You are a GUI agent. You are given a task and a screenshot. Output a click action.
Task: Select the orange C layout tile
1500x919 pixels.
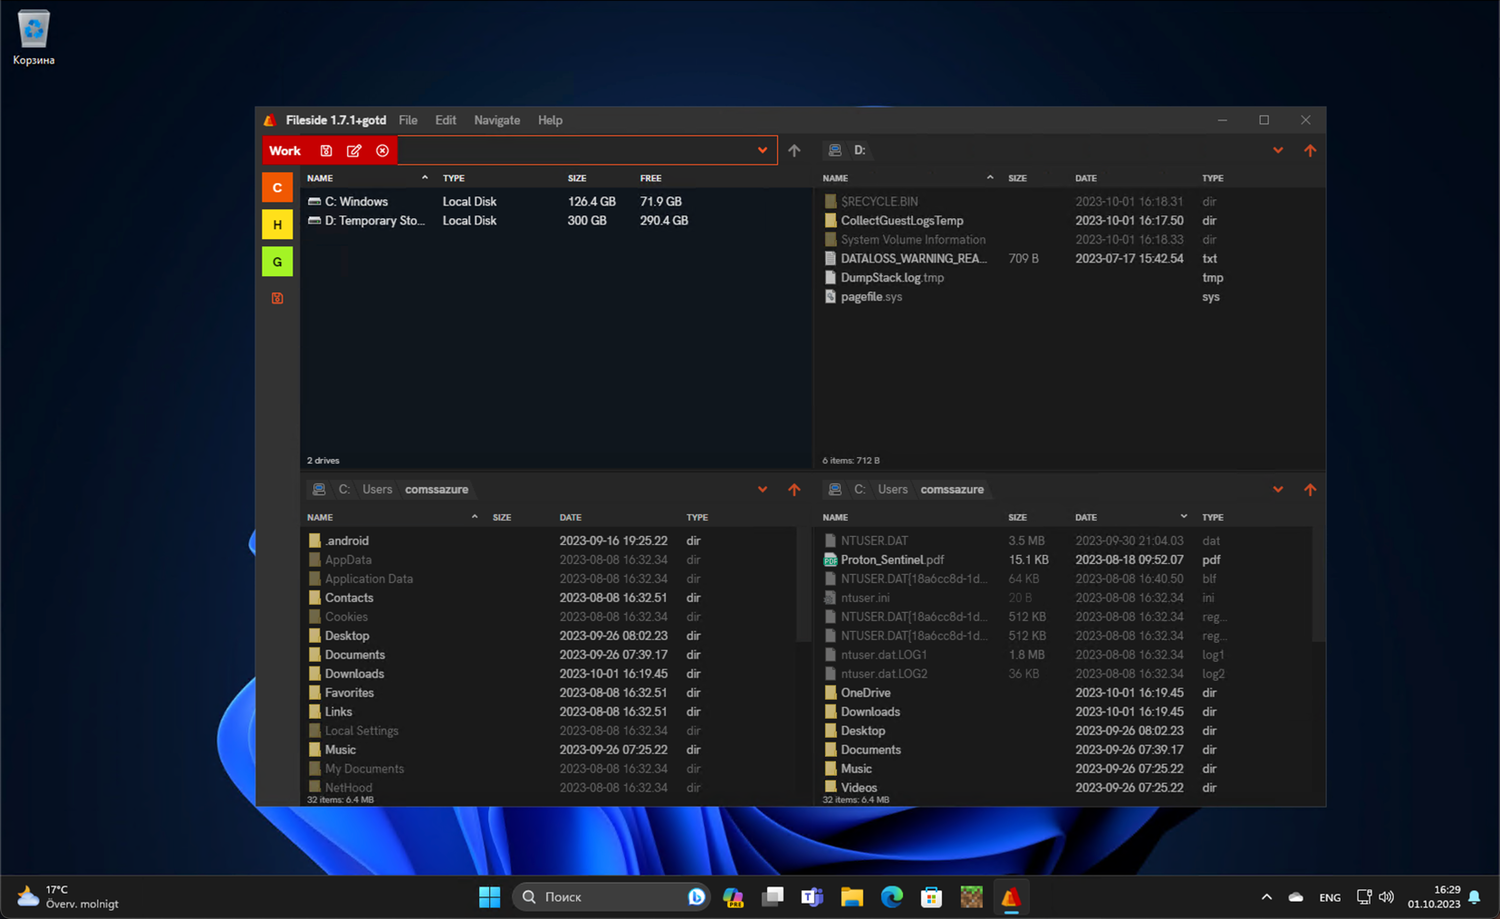coord(277,188)
